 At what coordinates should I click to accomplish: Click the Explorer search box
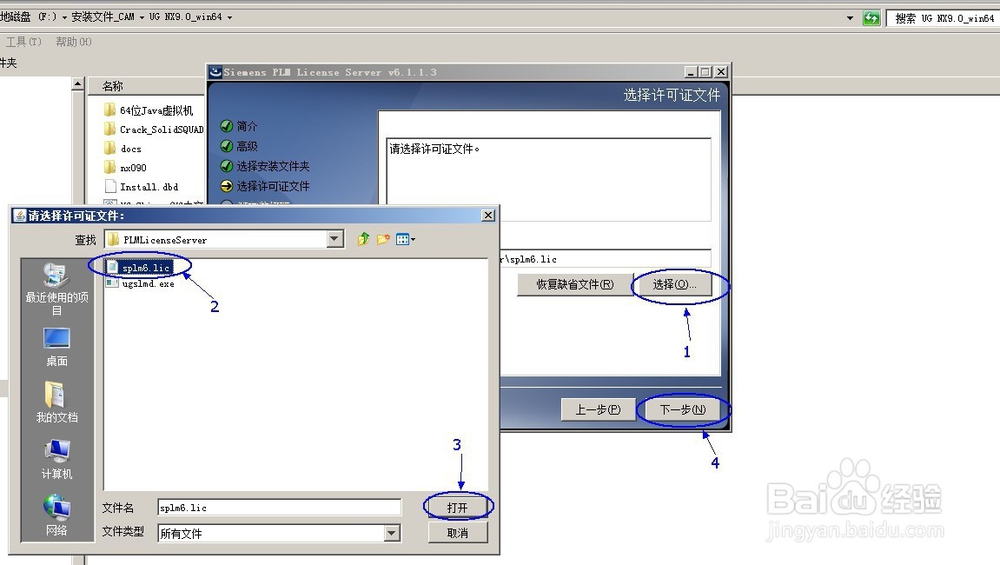click(943, 18)
